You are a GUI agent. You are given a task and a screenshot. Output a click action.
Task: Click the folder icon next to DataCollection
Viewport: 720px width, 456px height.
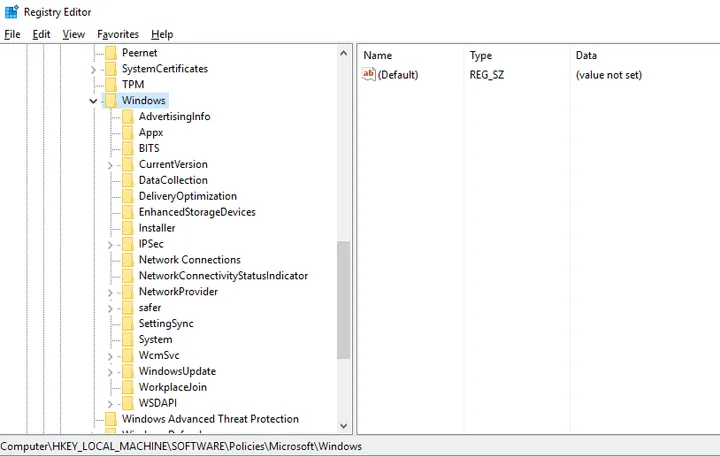126,180
